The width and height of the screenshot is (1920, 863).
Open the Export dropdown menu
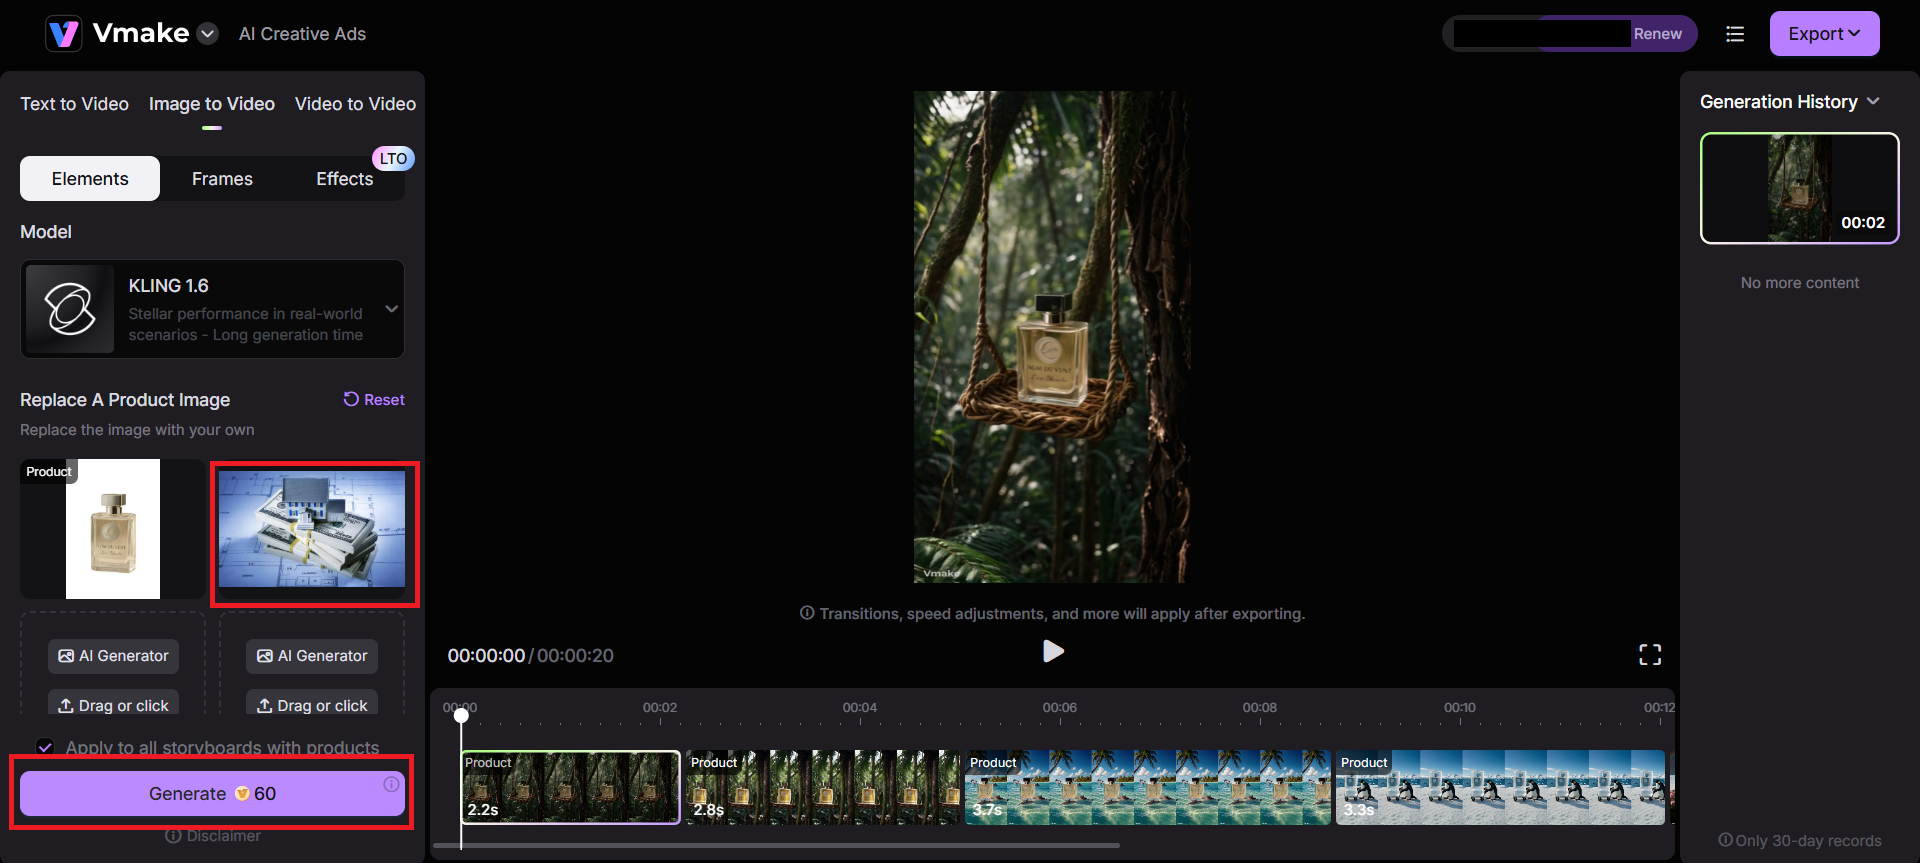click(x=1824, y=34)
